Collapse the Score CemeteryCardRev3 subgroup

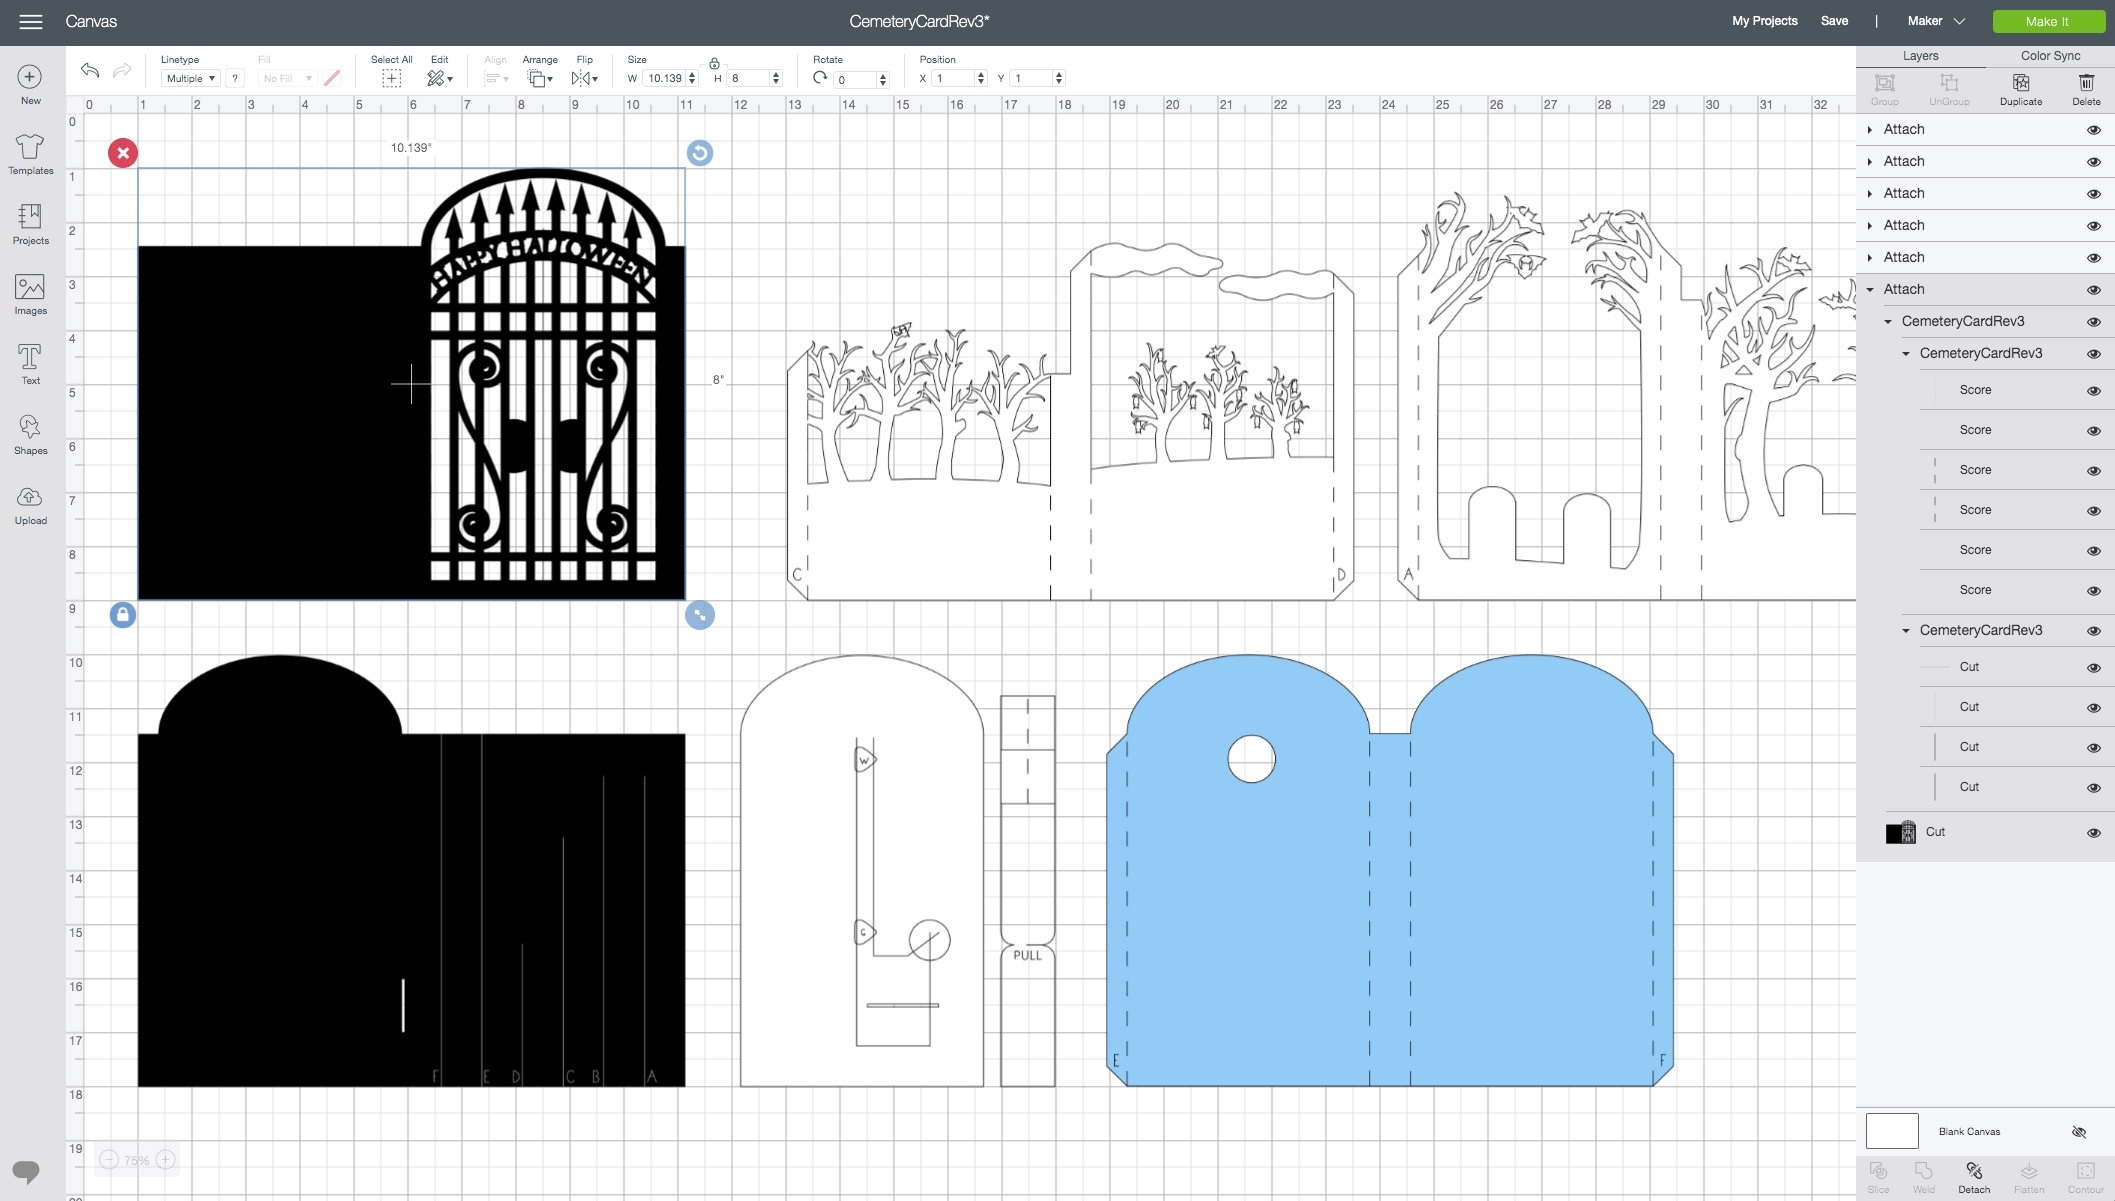(x=1906, y=354)
